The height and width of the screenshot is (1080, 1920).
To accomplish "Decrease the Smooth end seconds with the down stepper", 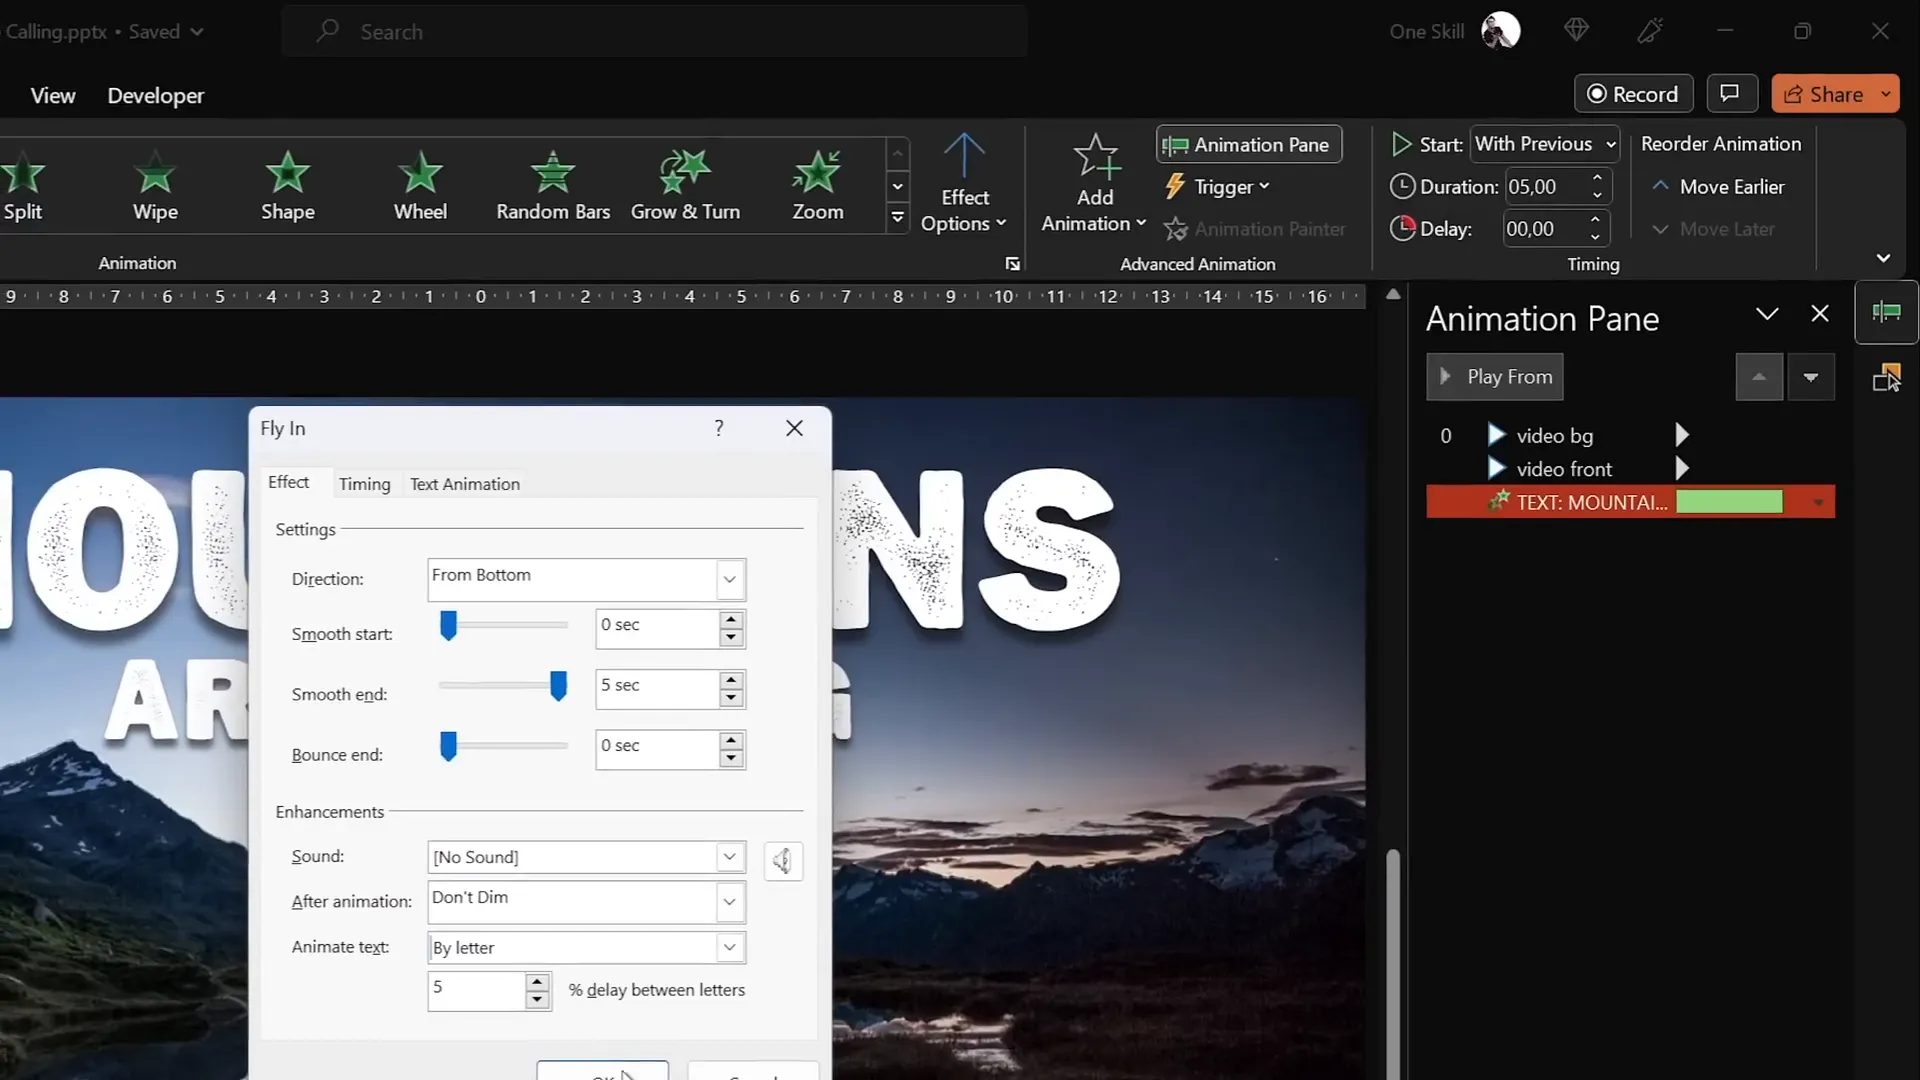I will pyautogui.click(x=732, y=698).
